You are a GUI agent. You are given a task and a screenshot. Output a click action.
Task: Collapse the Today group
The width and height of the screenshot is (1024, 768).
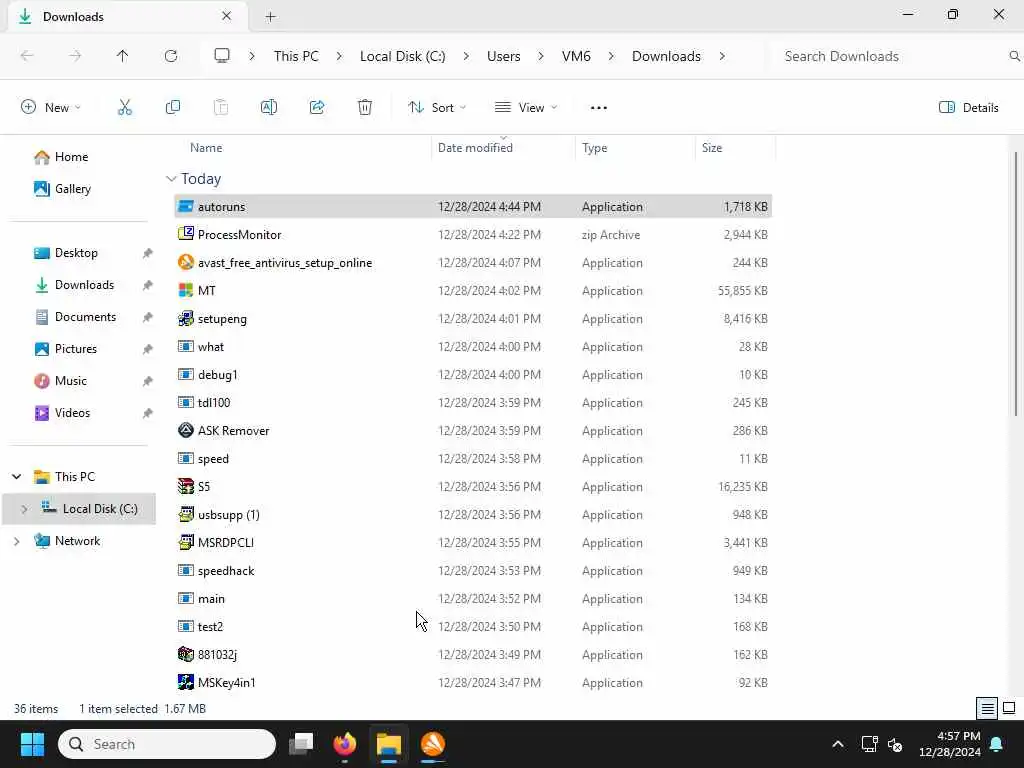[x=171, y=179]
